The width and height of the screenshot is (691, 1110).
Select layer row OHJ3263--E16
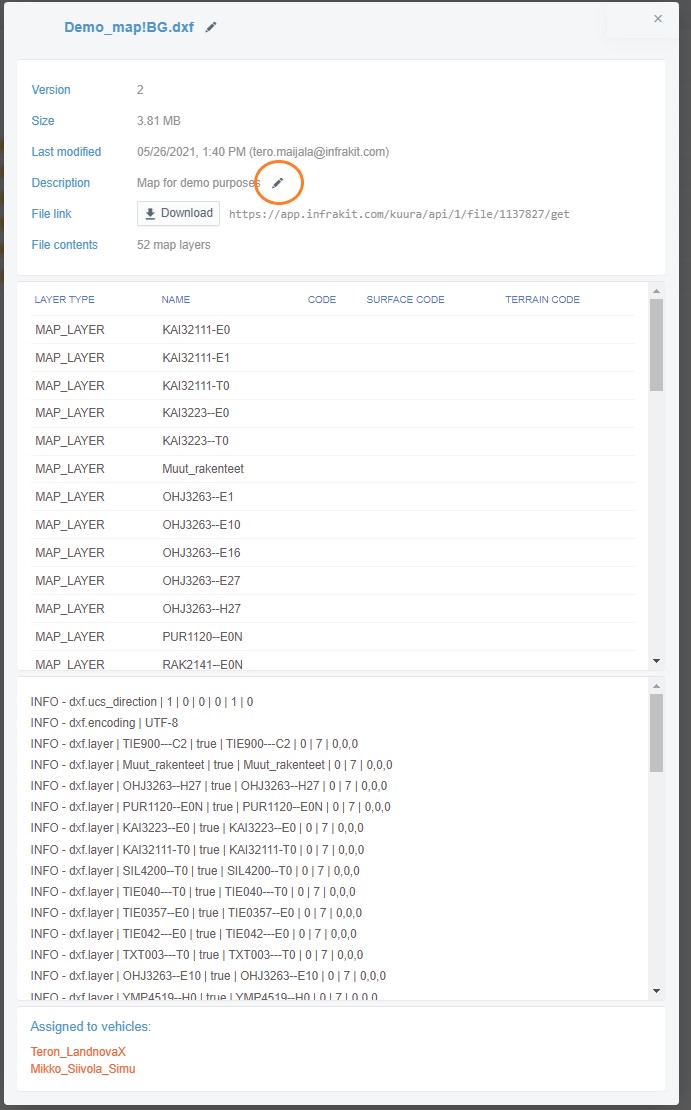point(333,552)
